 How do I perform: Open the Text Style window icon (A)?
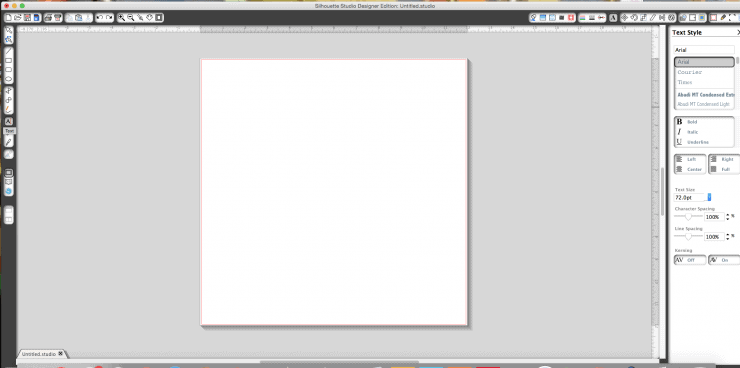tap(613, 17)
